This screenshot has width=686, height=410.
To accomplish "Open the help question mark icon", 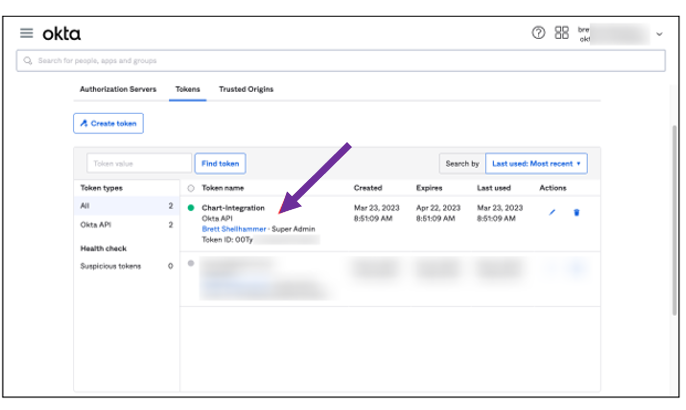I will click(538, 33).
